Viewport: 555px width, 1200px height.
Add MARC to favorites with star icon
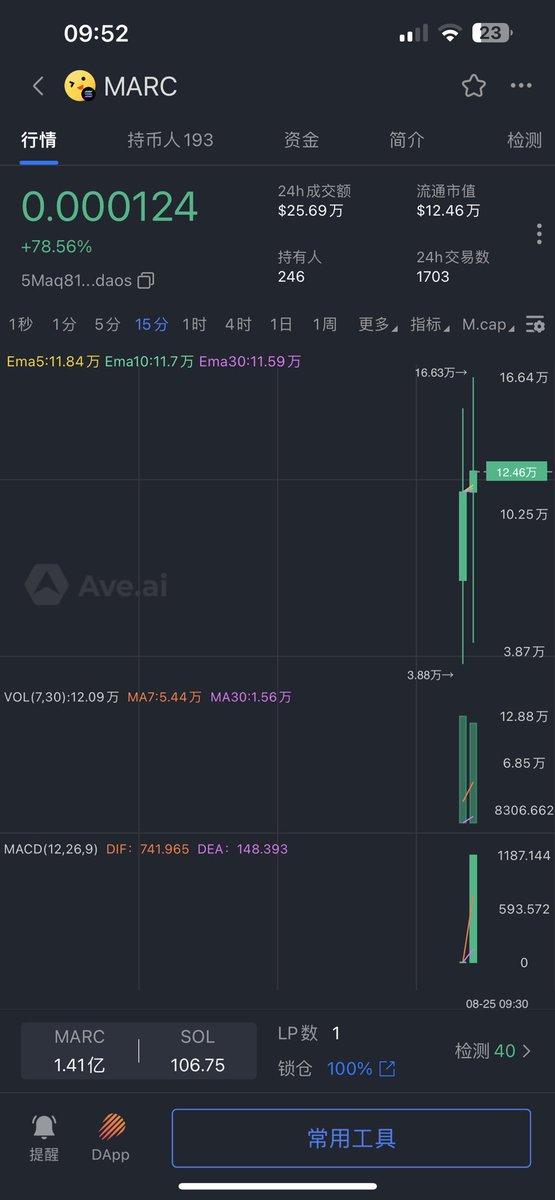(x=474, y=86)
